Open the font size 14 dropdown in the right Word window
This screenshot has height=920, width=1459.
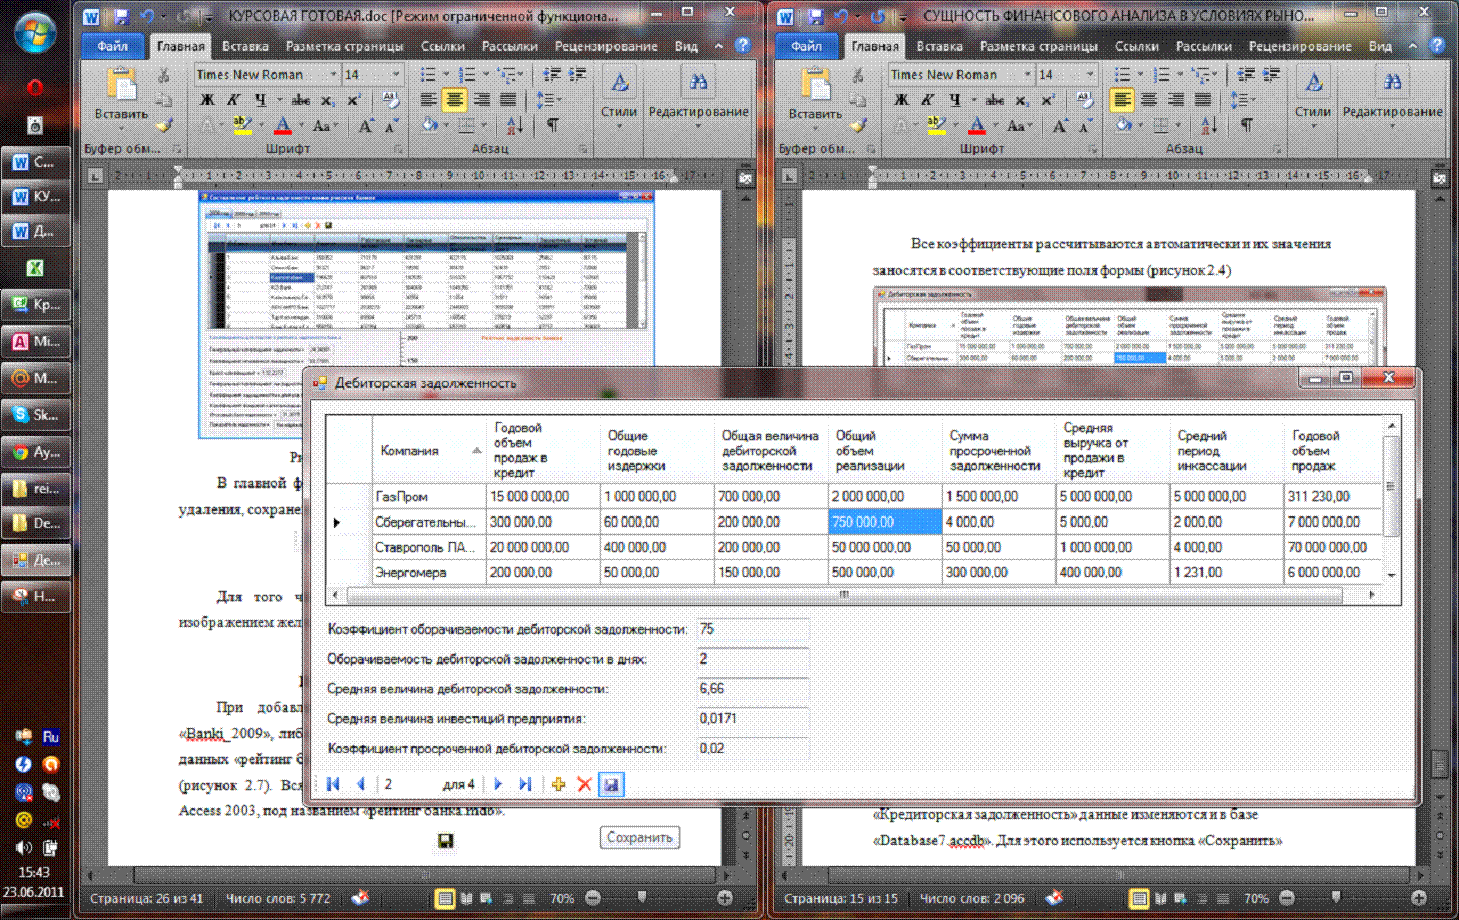tap(1089, 75)
